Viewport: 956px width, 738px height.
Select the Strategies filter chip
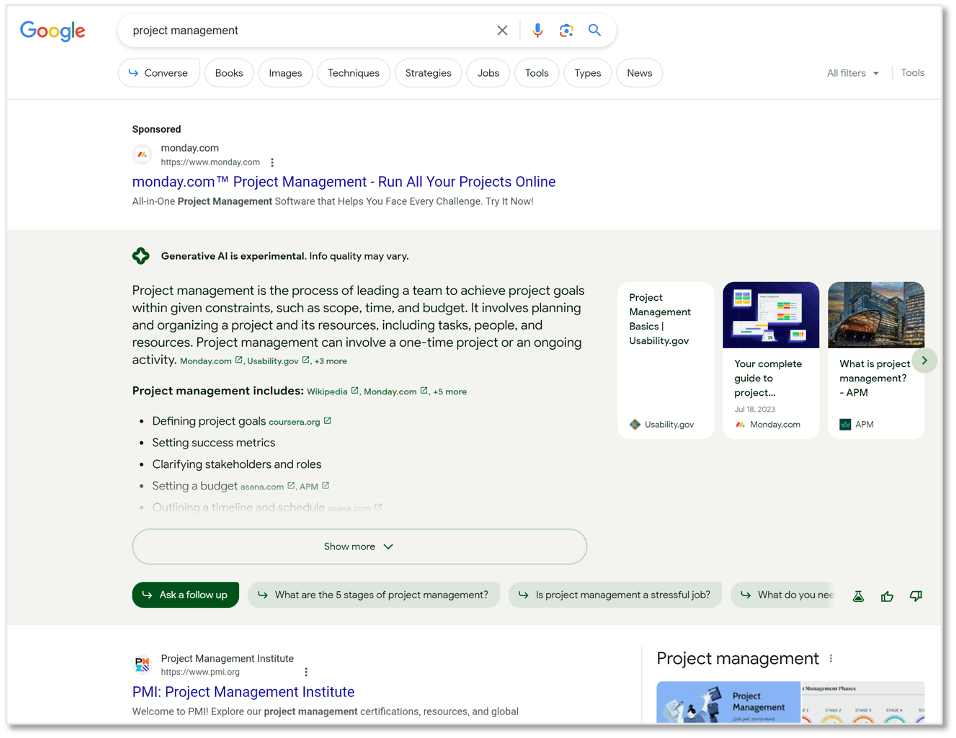coord(428,73)
